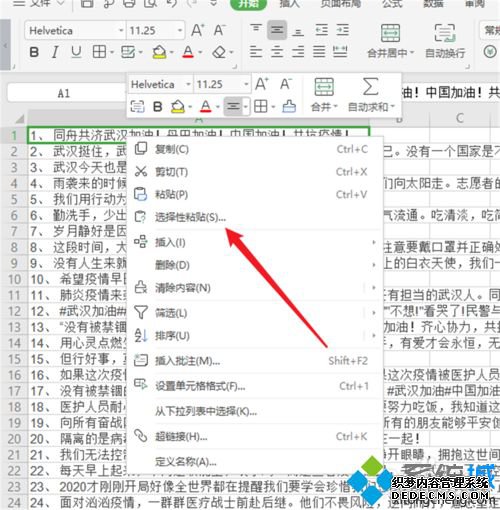Toggle Underline formatting in the ribbon
The height and width of the screenshot is (510, 500).
[x=76, y=52]
